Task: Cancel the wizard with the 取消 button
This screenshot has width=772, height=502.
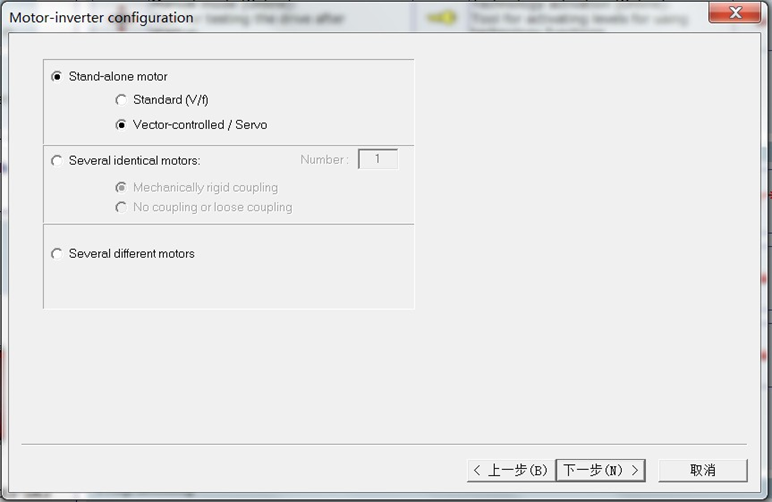Action: click(702, 470)
